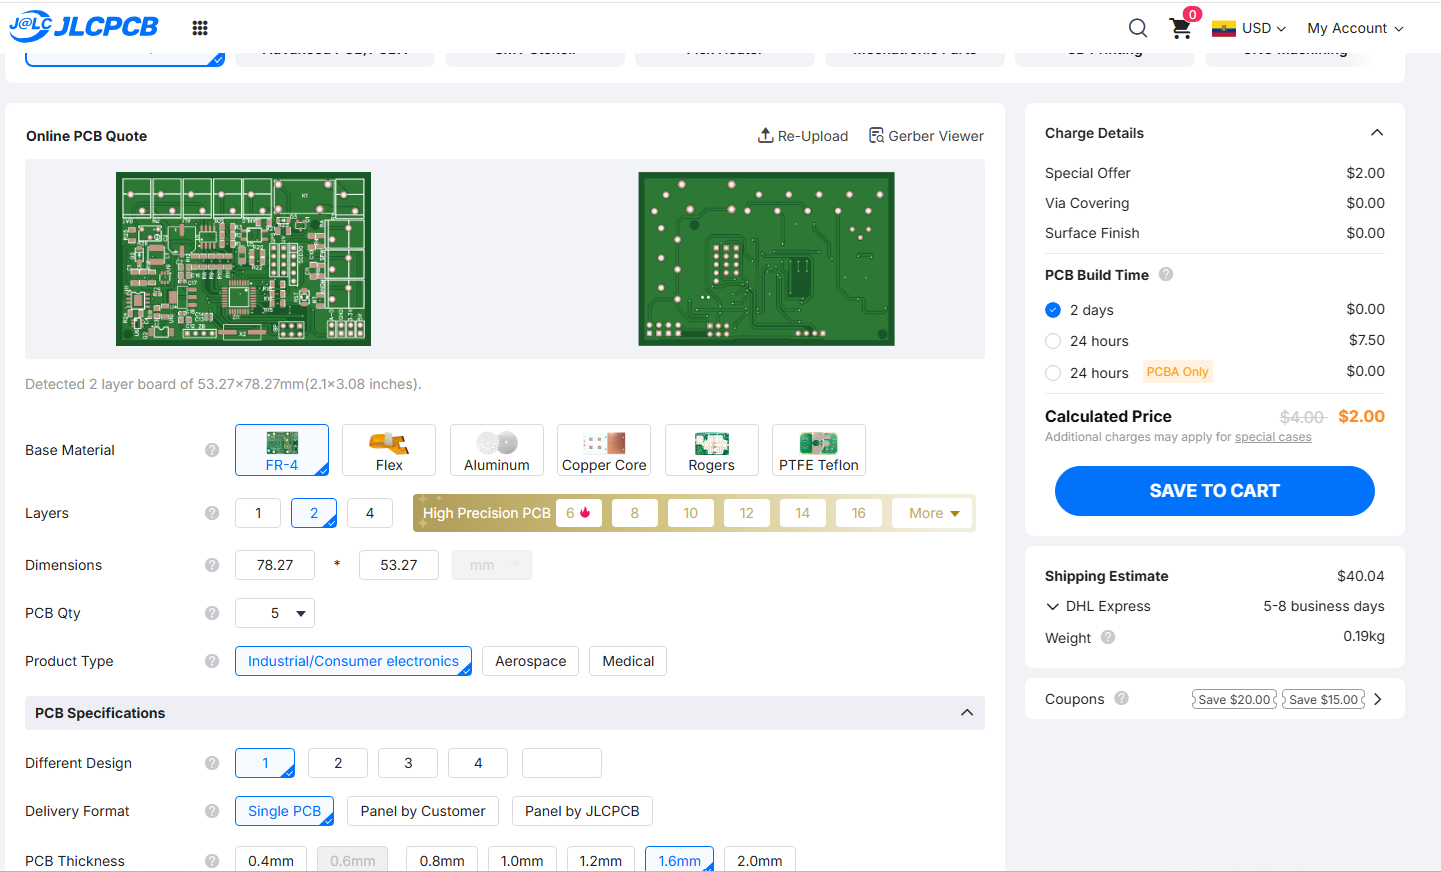The width and height of the screenshot is (1441, 872).
Task: Select Aluminum base material
Action: click(x=497, y=450)
